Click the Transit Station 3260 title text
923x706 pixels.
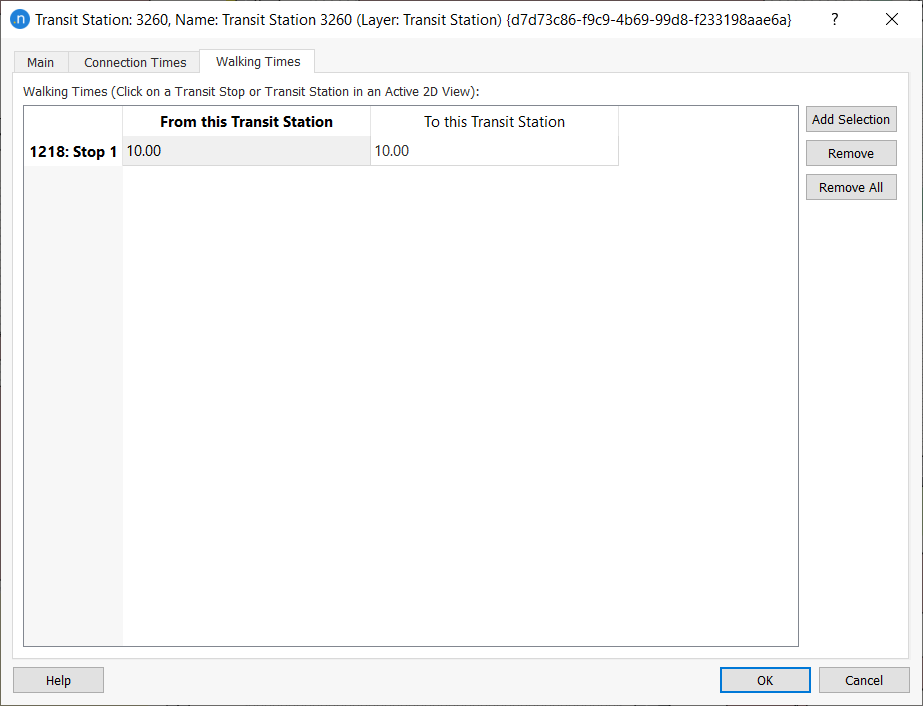click(300, 19)
